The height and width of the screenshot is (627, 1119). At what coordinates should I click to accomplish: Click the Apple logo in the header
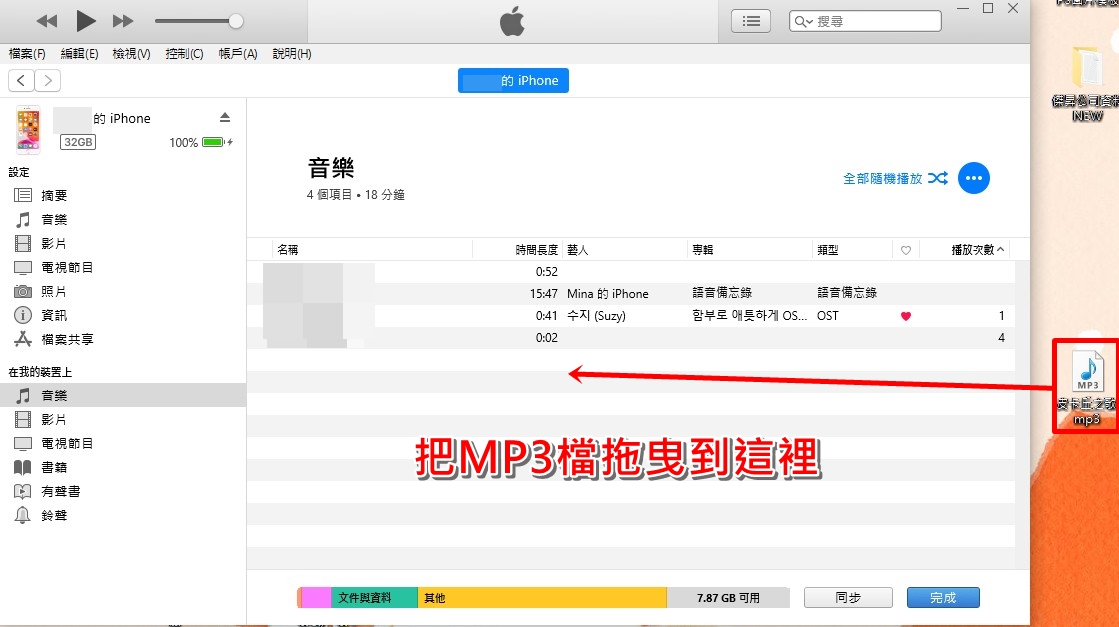[512, 21]
